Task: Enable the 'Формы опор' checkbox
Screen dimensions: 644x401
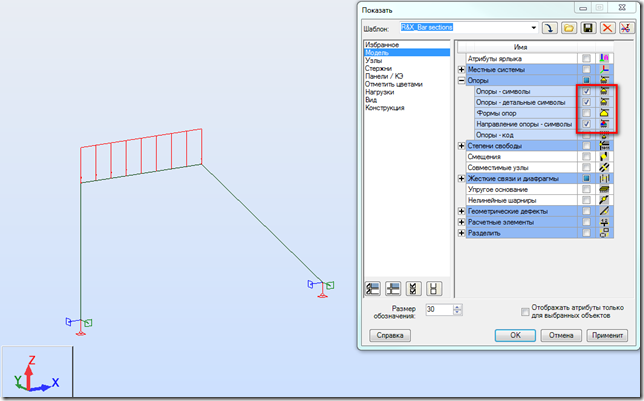Action: [x=587, y=113]
